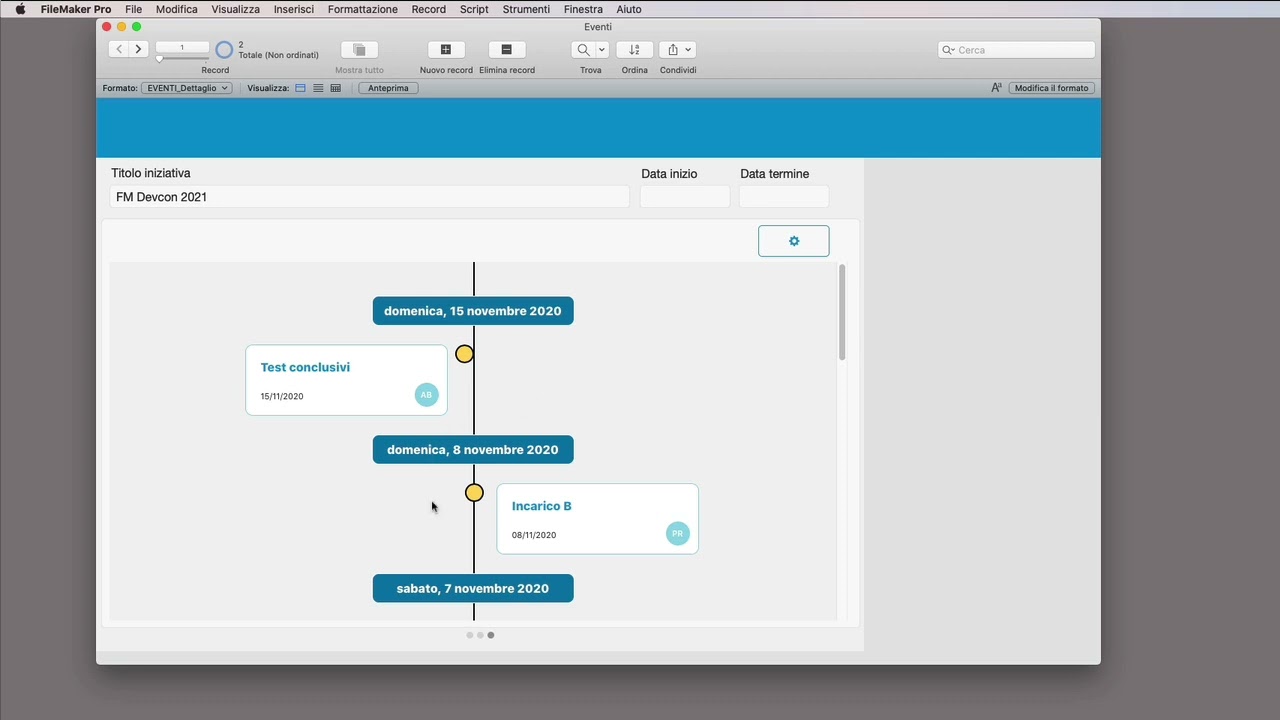Click the record number field
The width and height of the screenshot is (1280, 720).
182,47
